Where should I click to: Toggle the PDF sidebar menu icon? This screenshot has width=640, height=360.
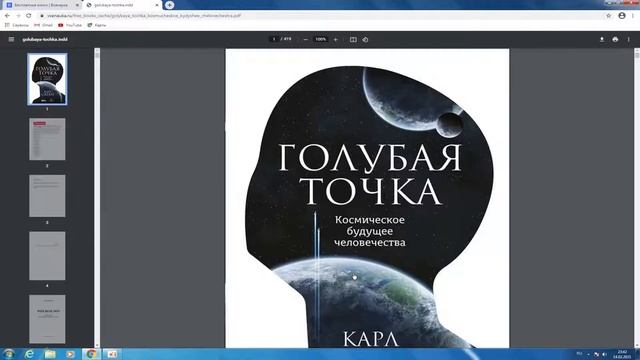(11, 39)
